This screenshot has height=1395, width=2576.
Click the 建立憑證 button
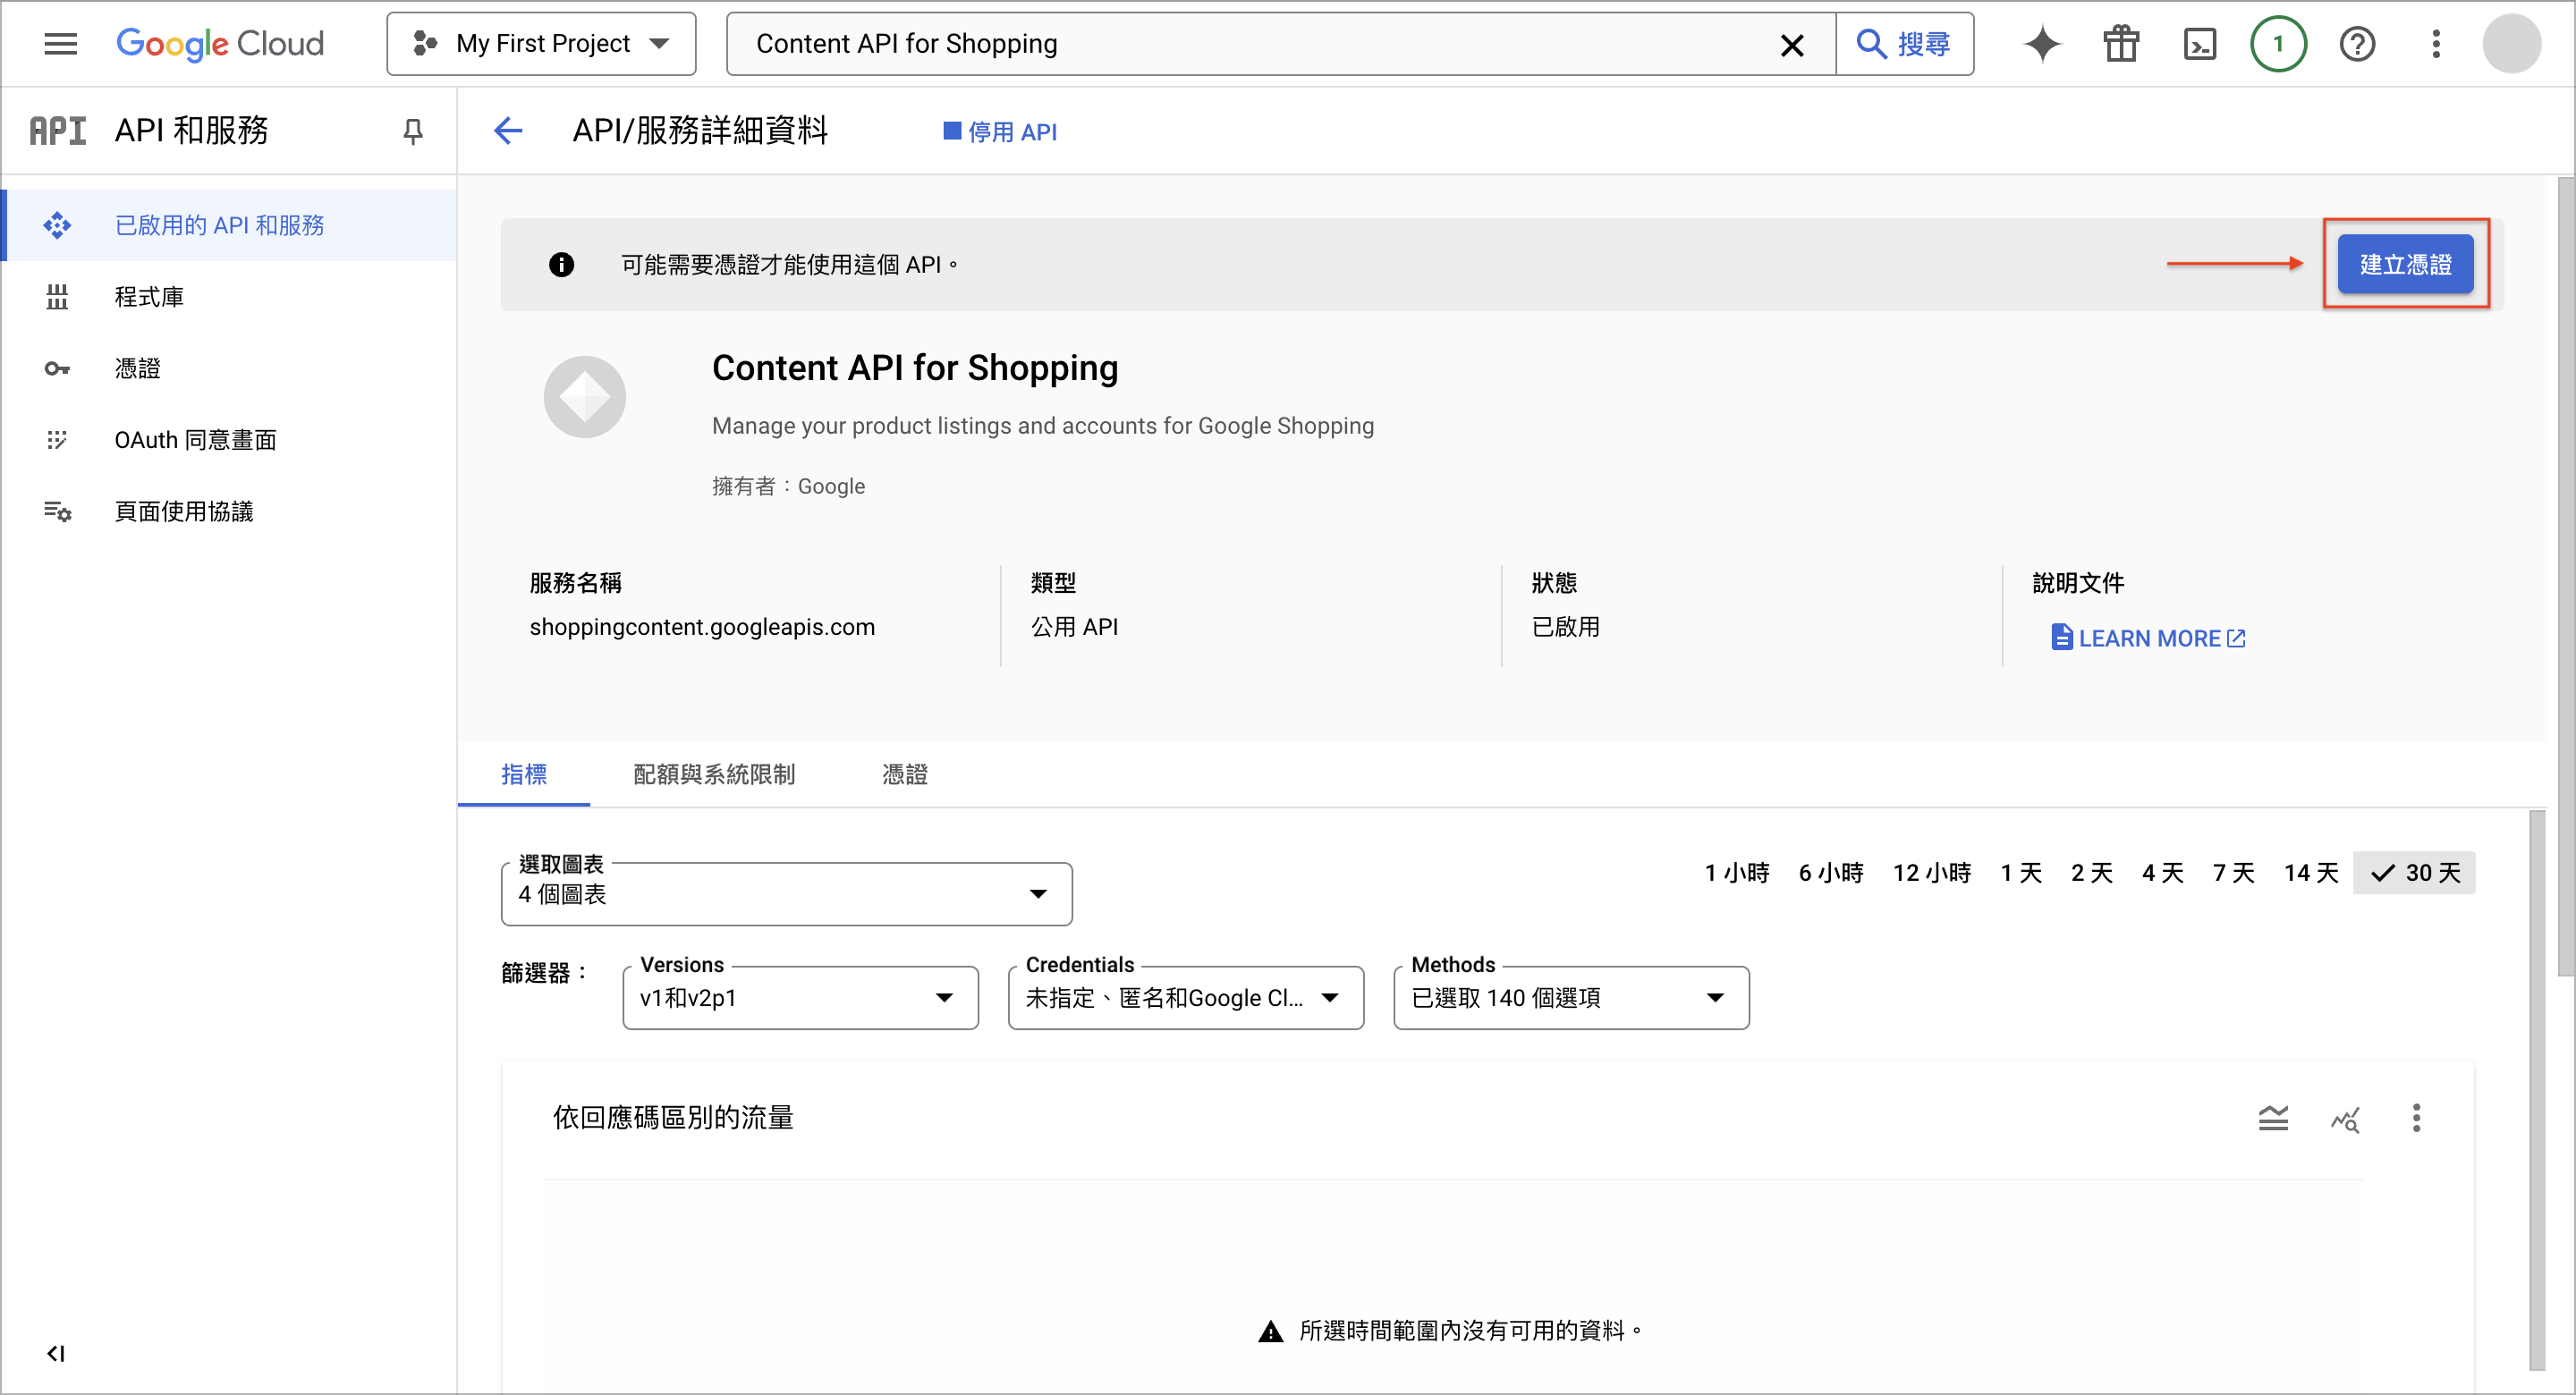coord(2405,264)
